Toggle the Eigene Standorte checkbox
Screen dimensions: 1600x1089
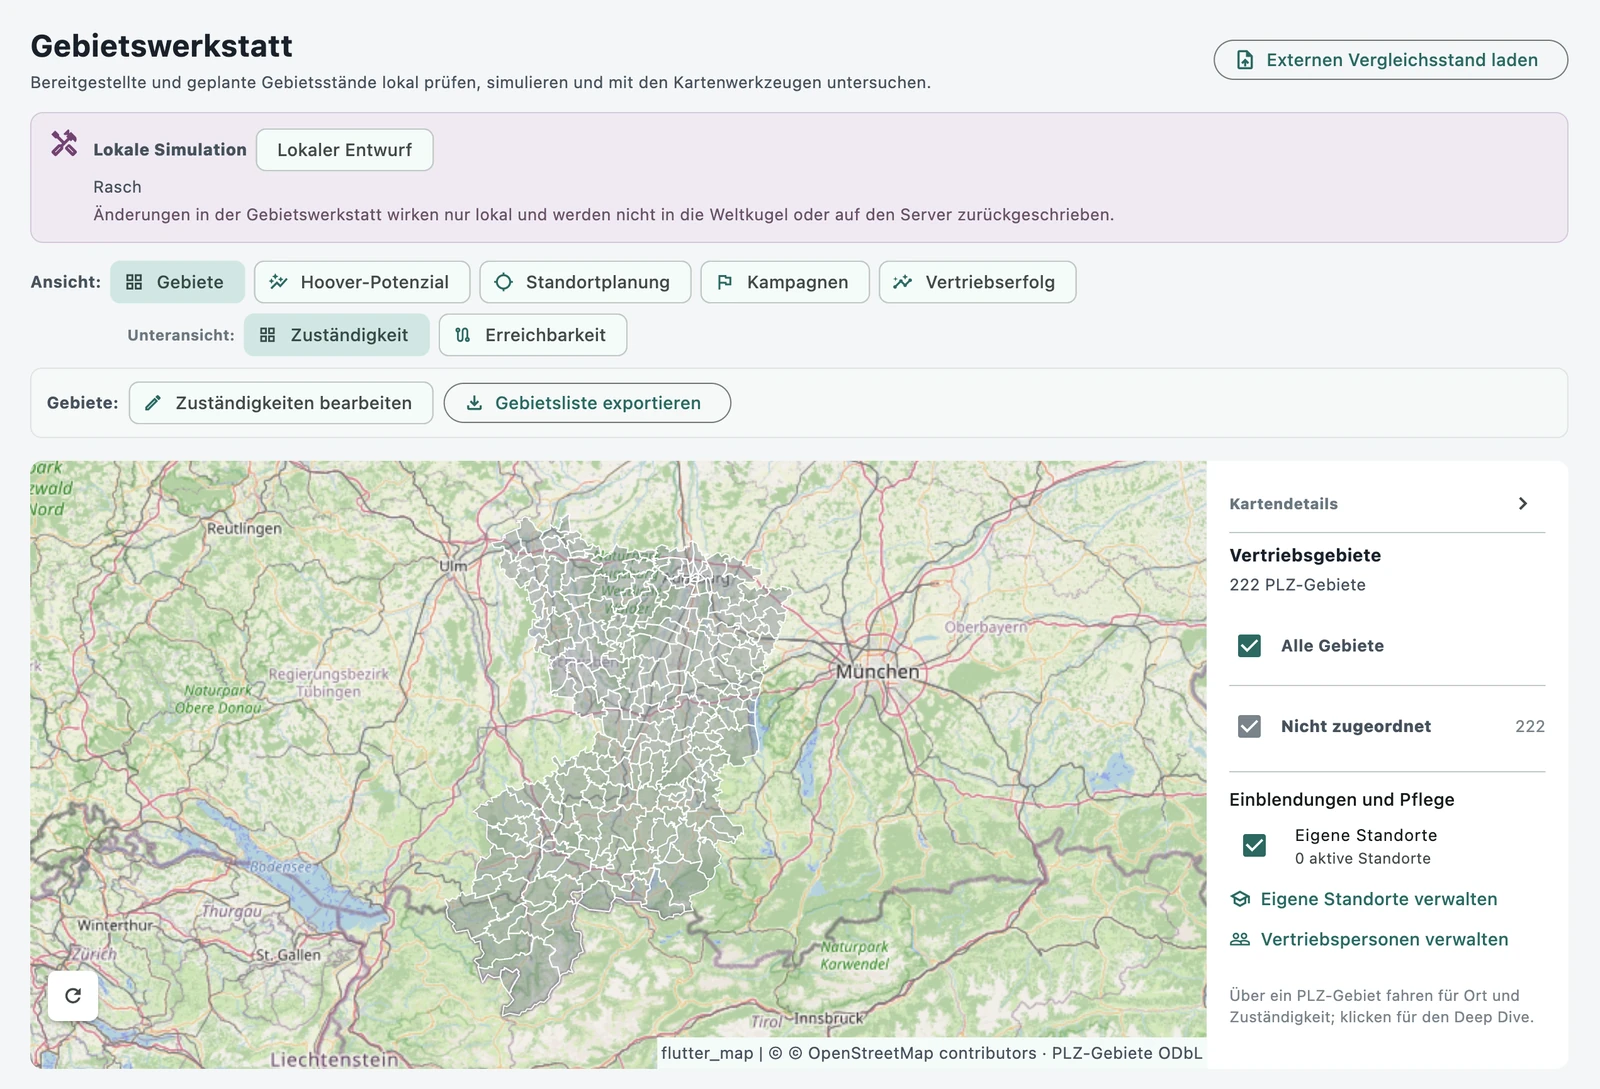tap(1254, 846)
